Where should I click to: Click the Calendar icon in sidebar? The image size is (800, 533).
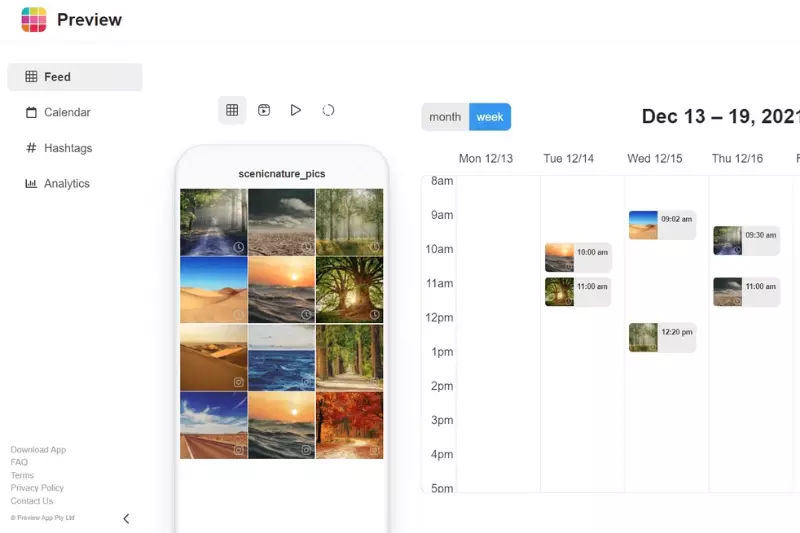[31, 112]
